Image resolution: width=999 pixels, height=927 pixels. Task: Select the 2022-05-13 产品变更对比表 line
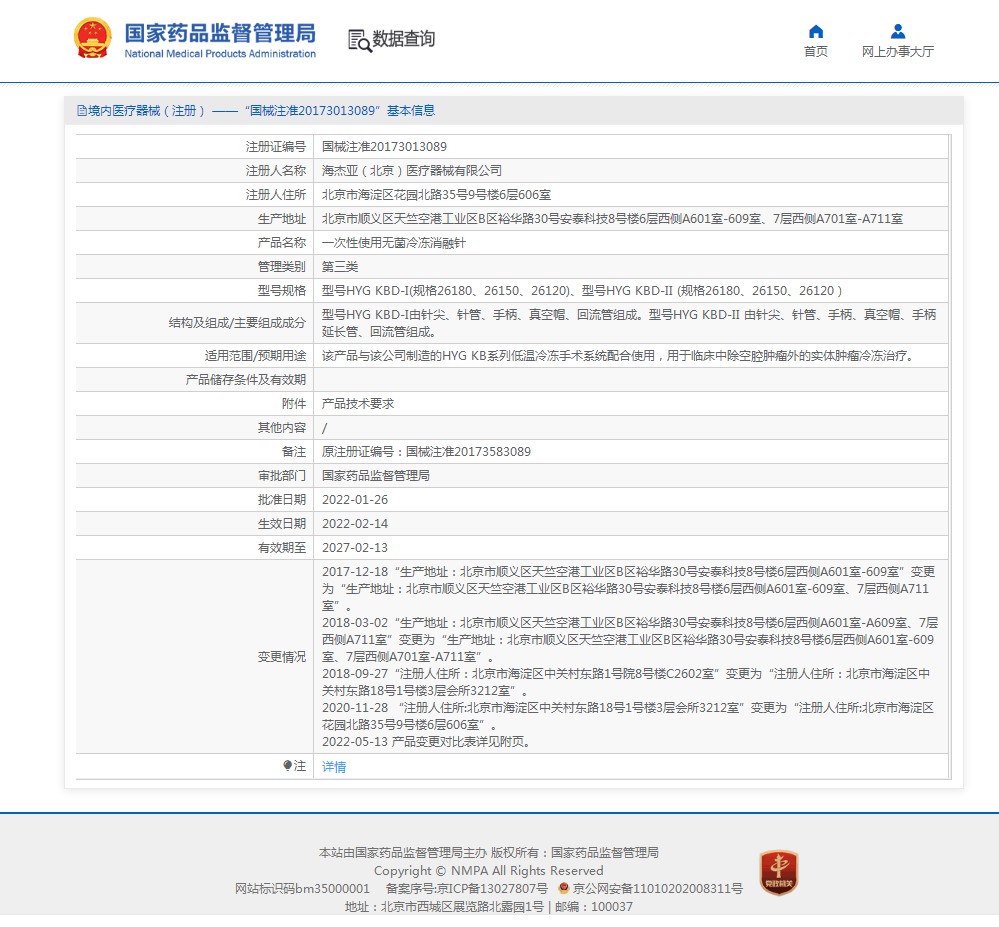[426, 742]
